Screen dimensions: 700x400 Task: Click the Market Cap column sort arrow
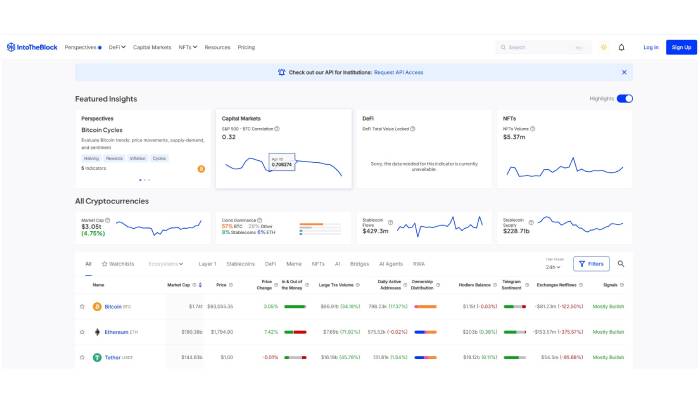coord(200,285)
